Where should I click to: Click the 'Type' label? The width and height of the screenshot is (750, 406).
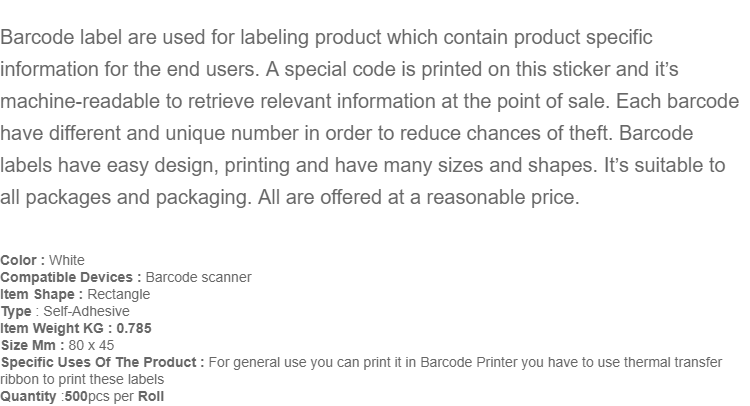(x=16, y=311)
